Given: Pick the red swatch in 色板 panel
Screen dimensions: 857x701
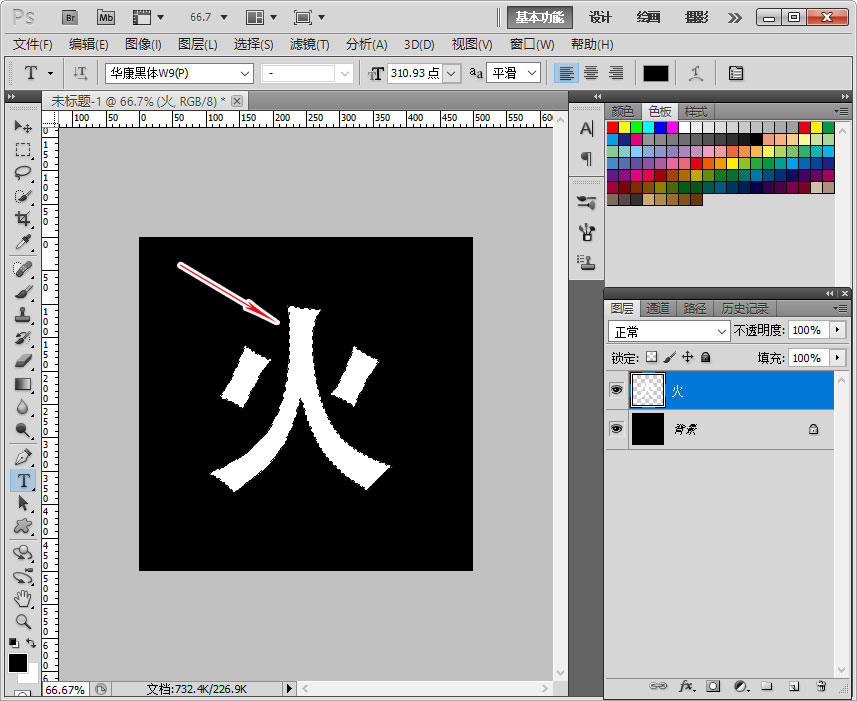Looking at the screenshot, I should pos(613,127).
